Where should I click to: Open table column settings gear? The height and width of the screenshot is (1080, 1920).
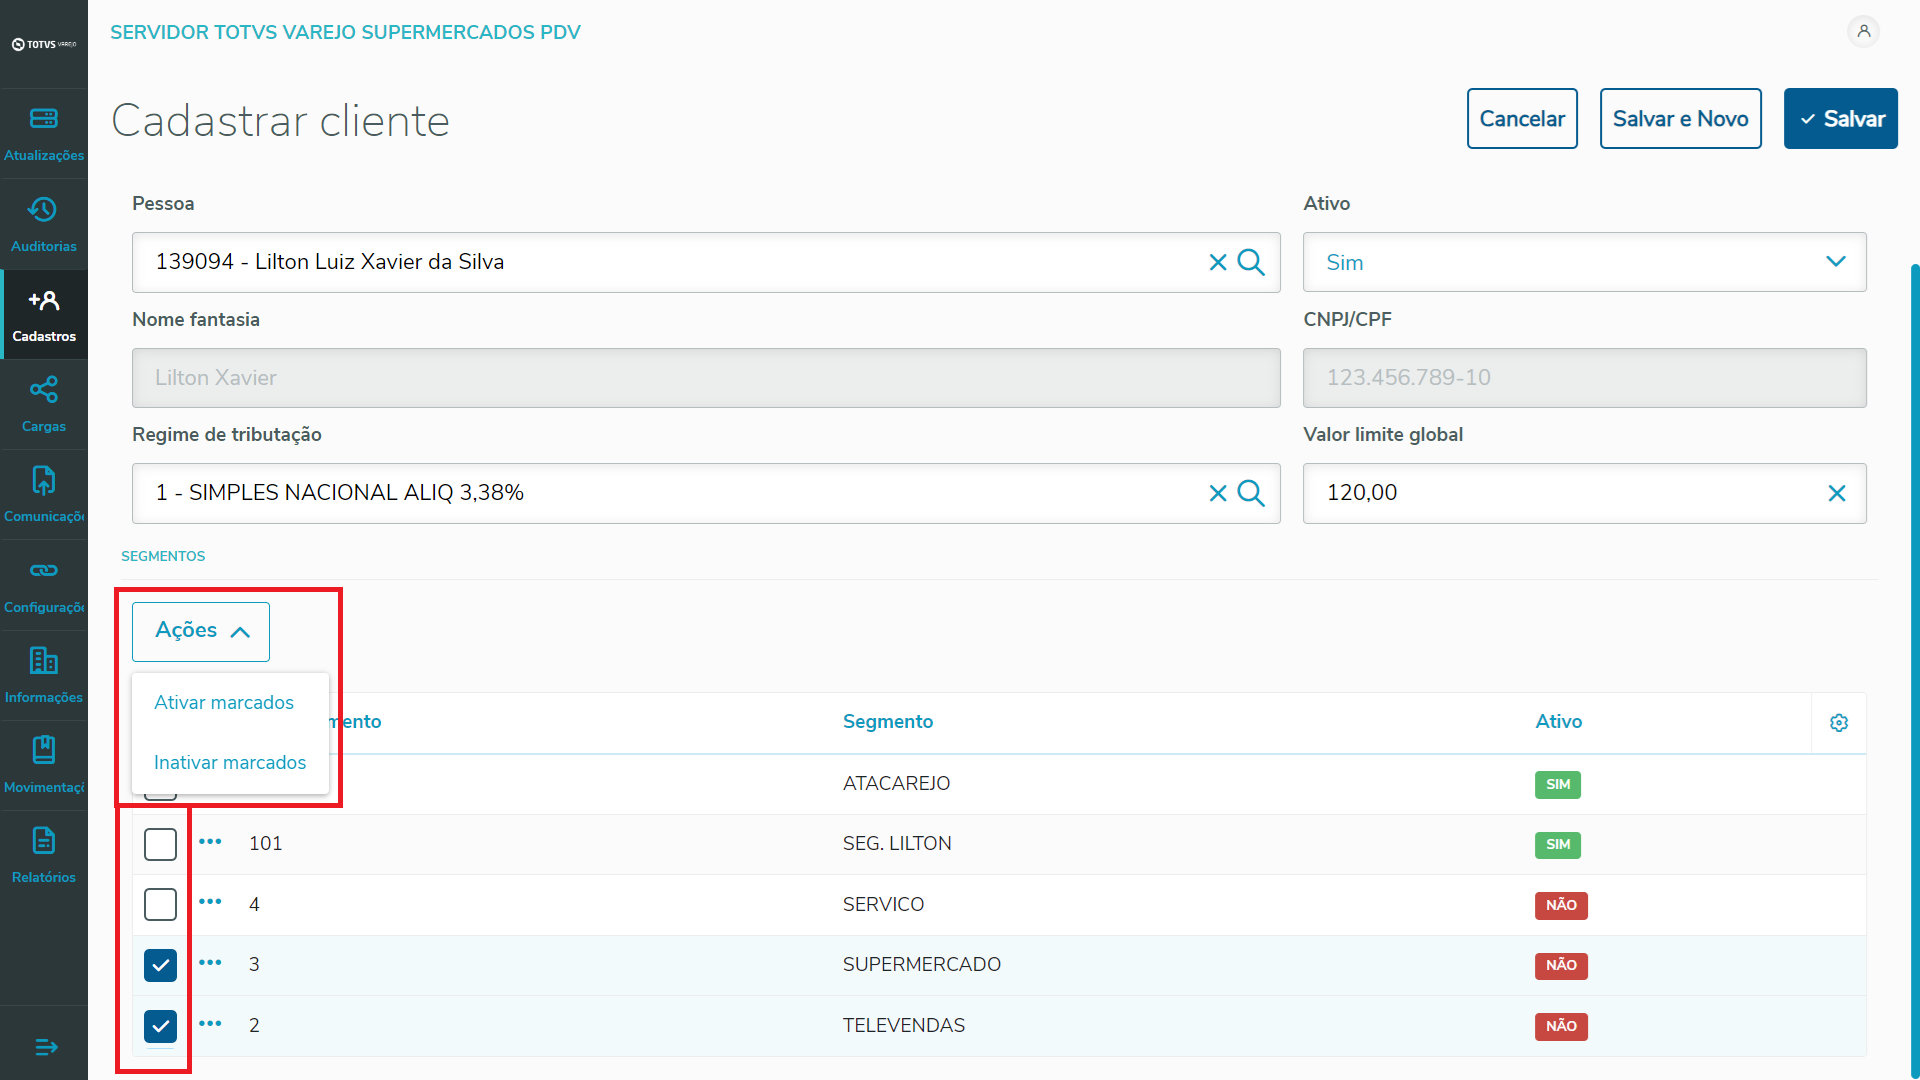pyautogui.click(x=1838, y=723)
